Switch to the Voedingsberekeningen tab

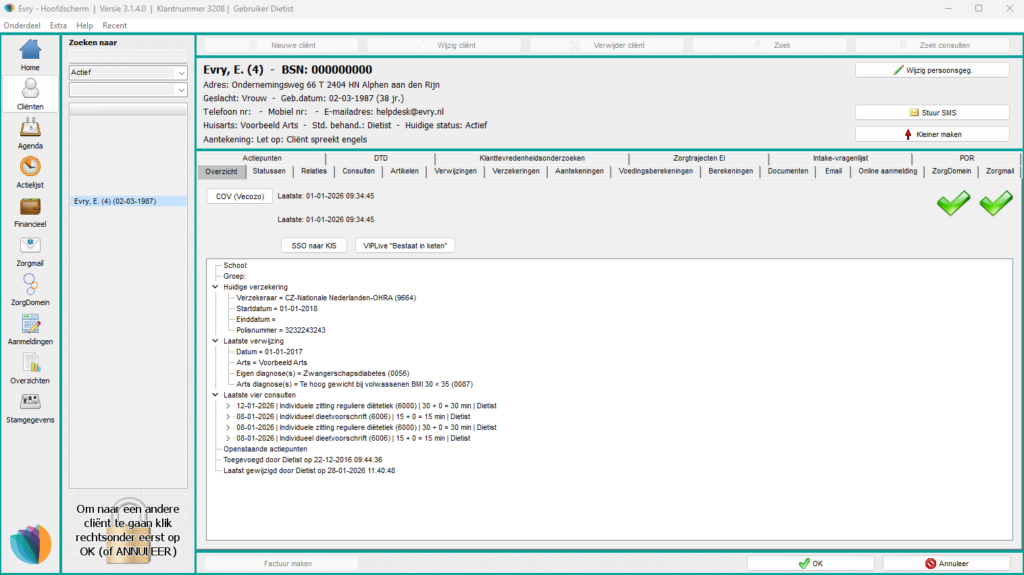coord(656,171)
